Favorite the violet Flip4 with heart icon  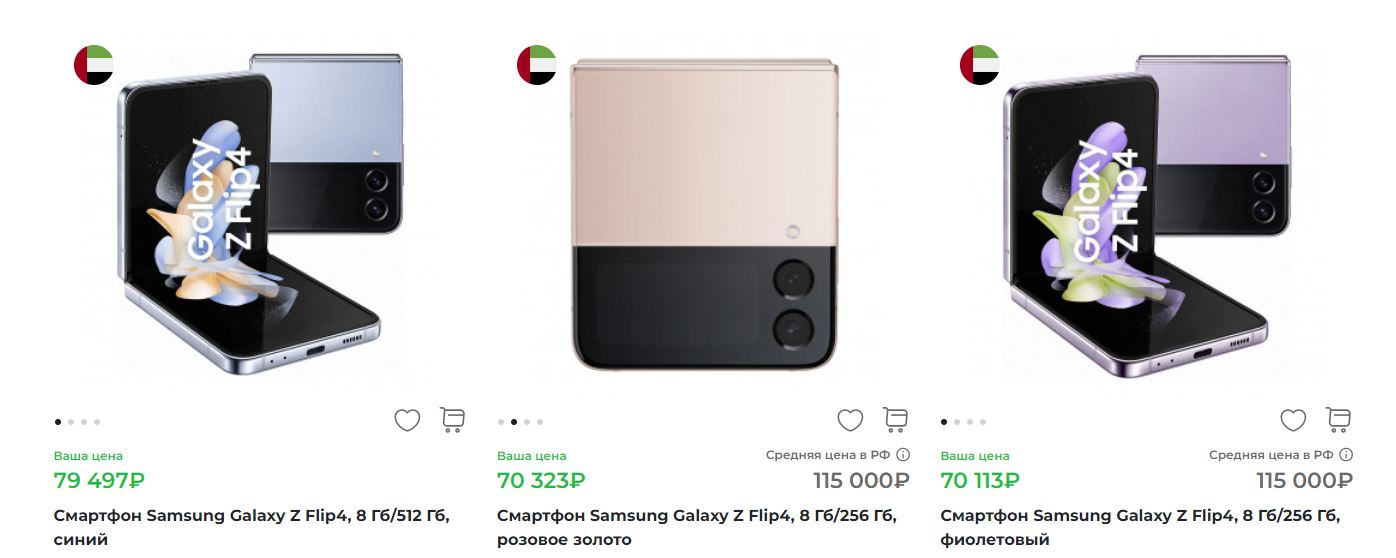tap(1293, 421)
